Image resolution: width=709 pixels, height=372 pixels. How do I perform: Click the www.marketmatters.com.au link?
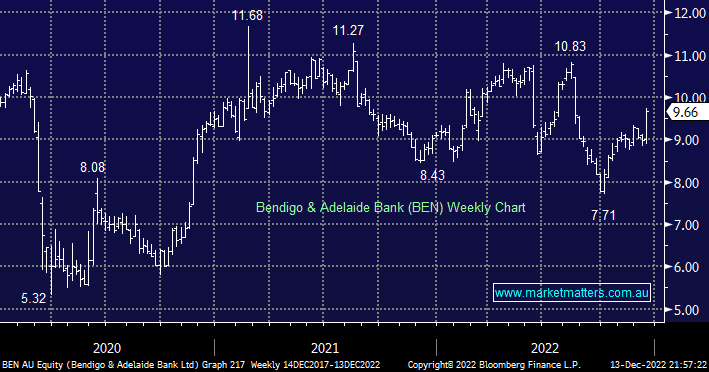click(572, 292)
